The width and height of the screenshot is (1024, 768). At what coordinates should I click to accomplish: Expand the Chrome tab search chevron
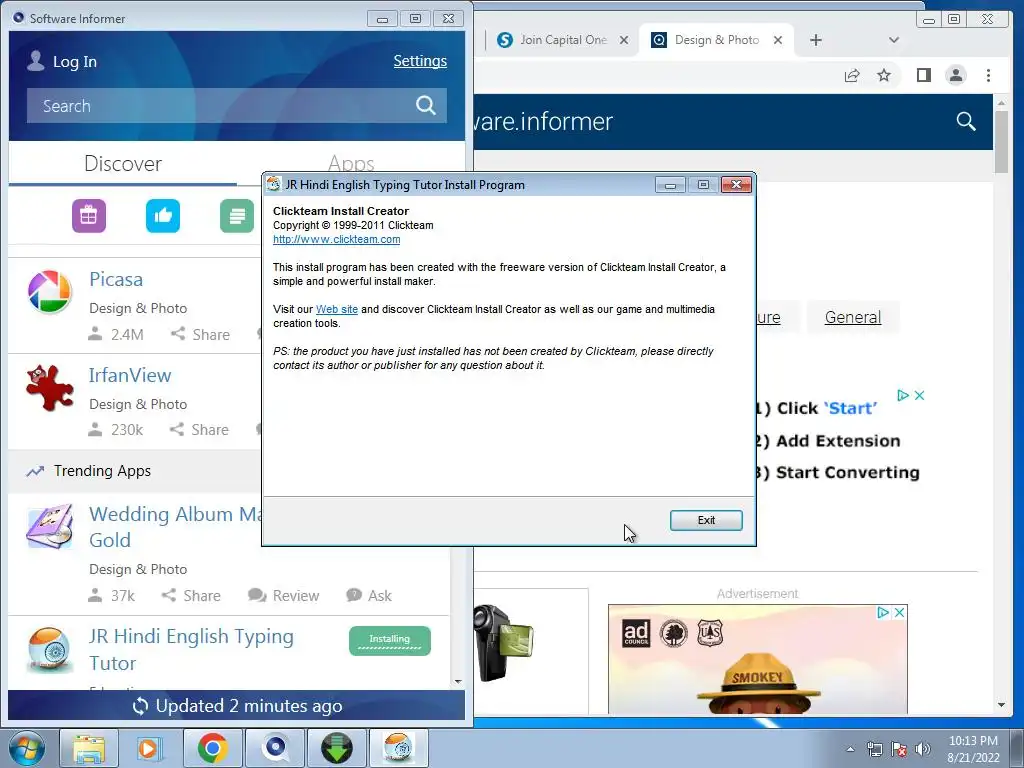894,40
